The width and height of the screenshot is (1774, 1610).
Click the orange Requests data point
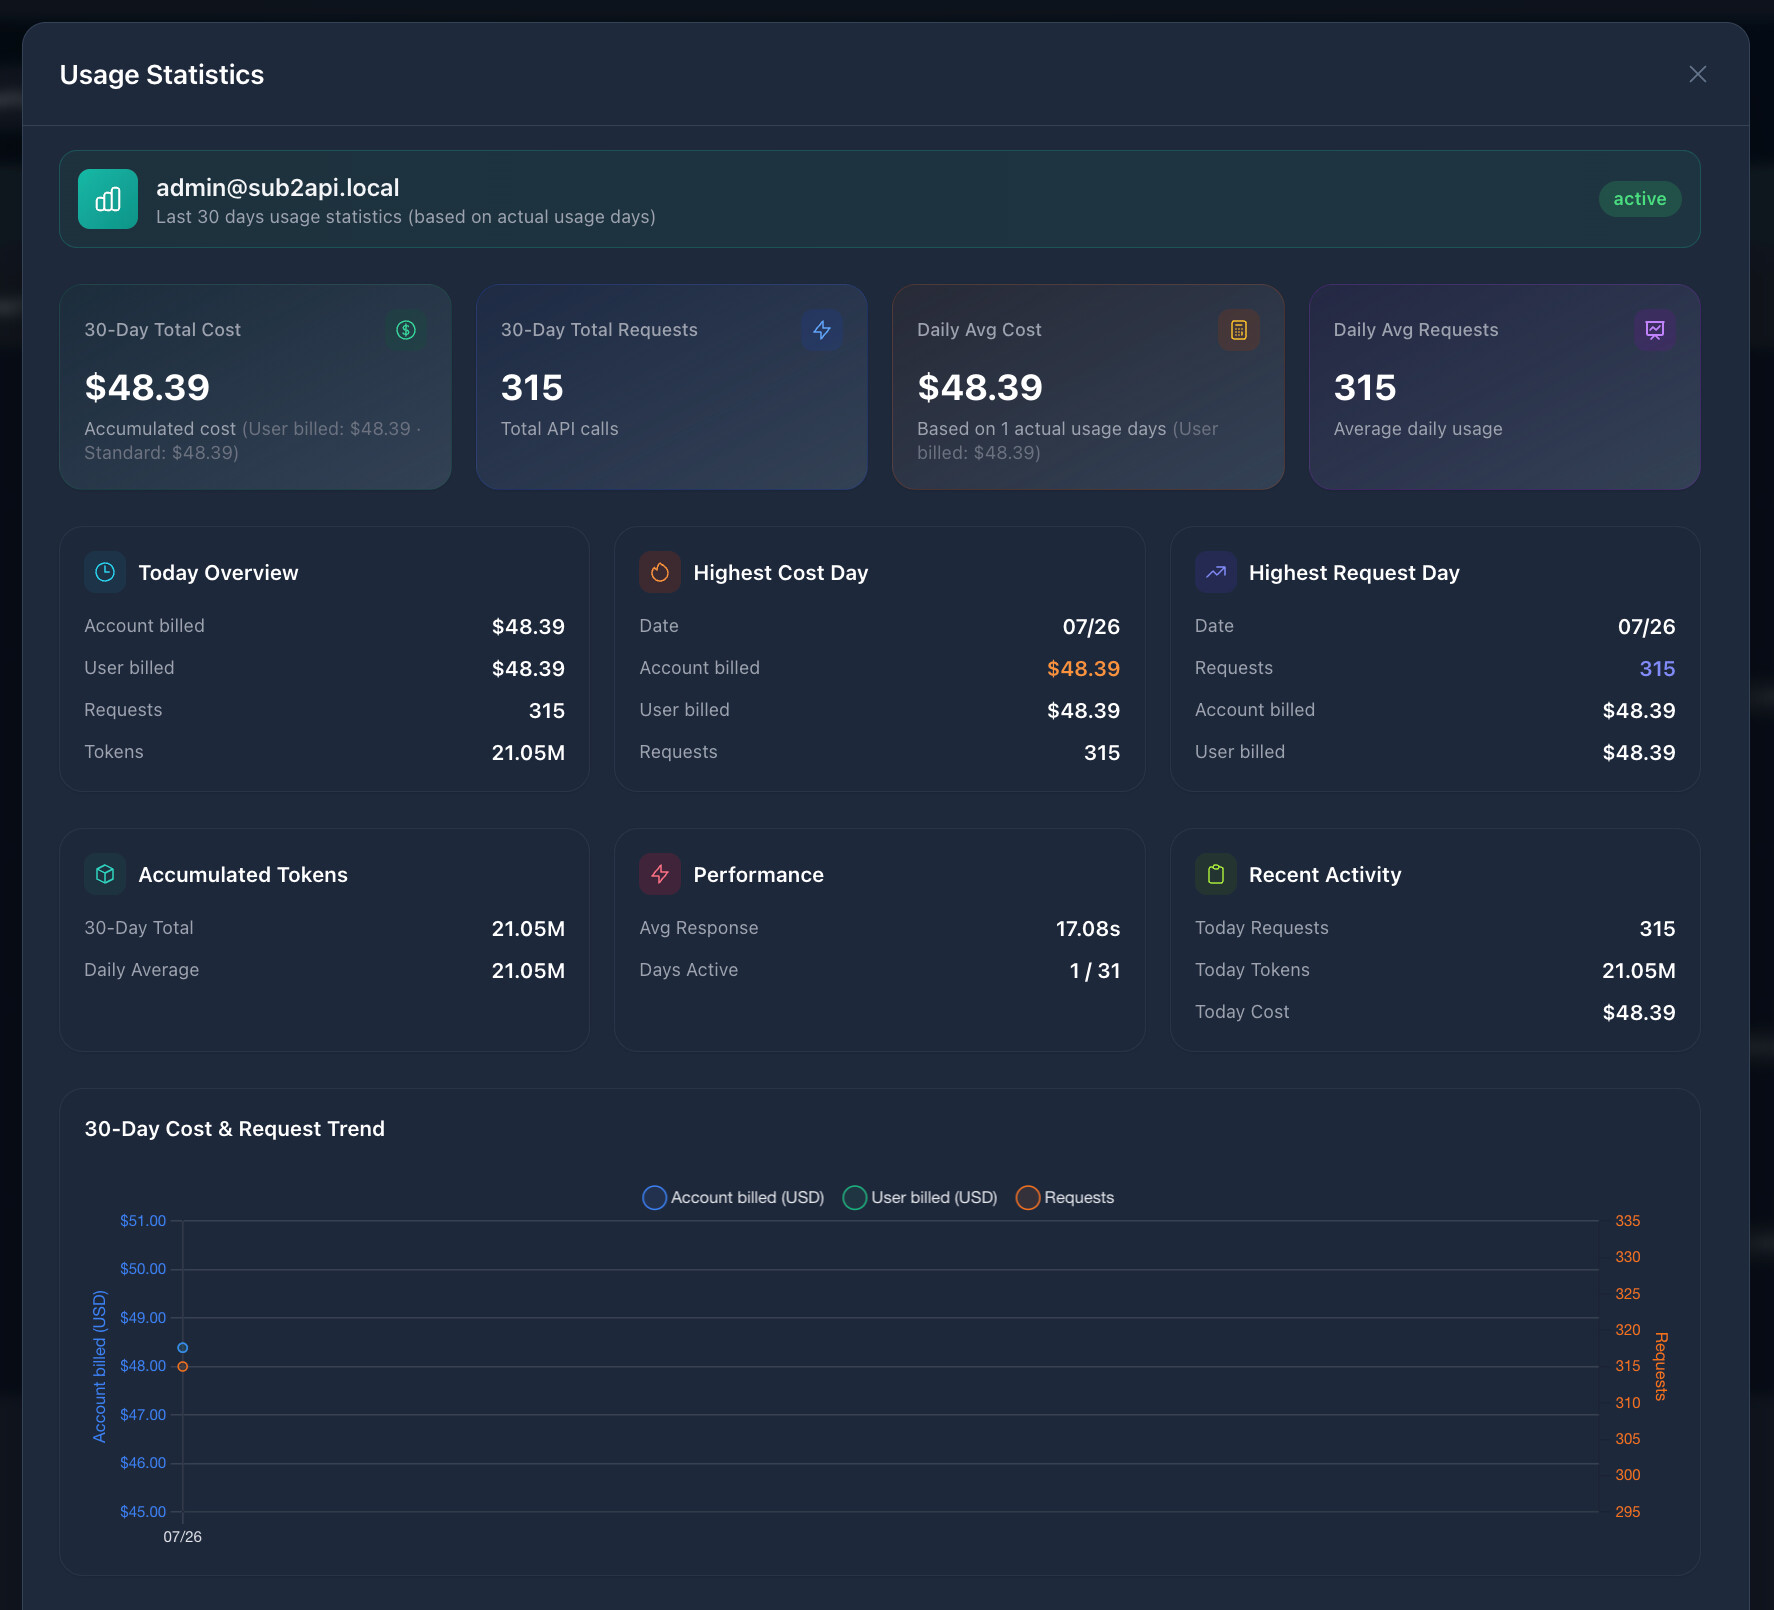(183, 1366)
